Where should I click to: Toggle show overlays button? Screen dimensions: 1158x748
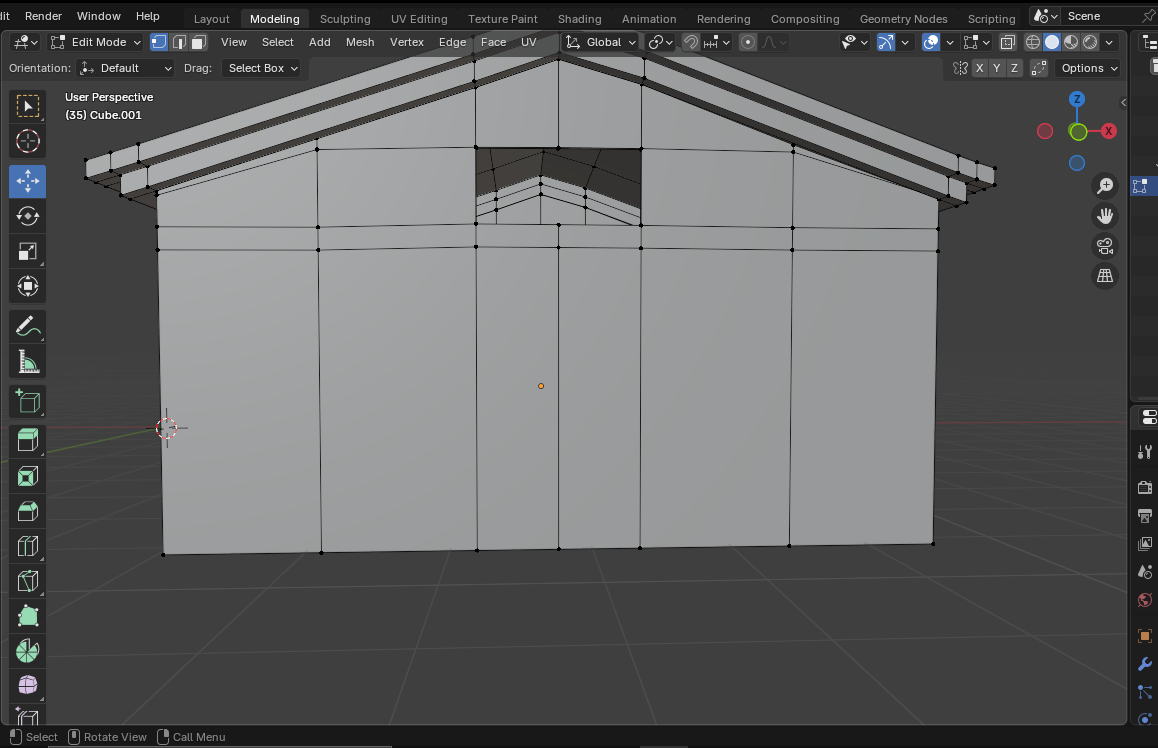tap(931, 42)
